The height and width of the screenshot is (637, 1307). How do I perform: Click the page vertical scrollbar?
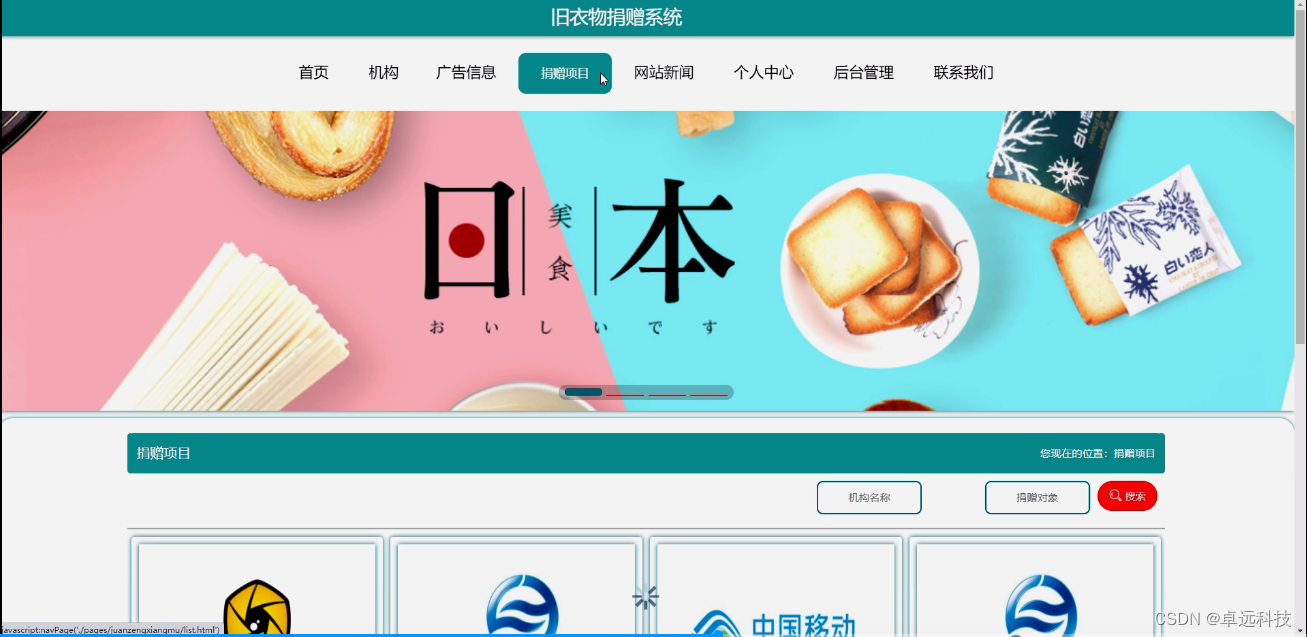(x=1300, y=318)
